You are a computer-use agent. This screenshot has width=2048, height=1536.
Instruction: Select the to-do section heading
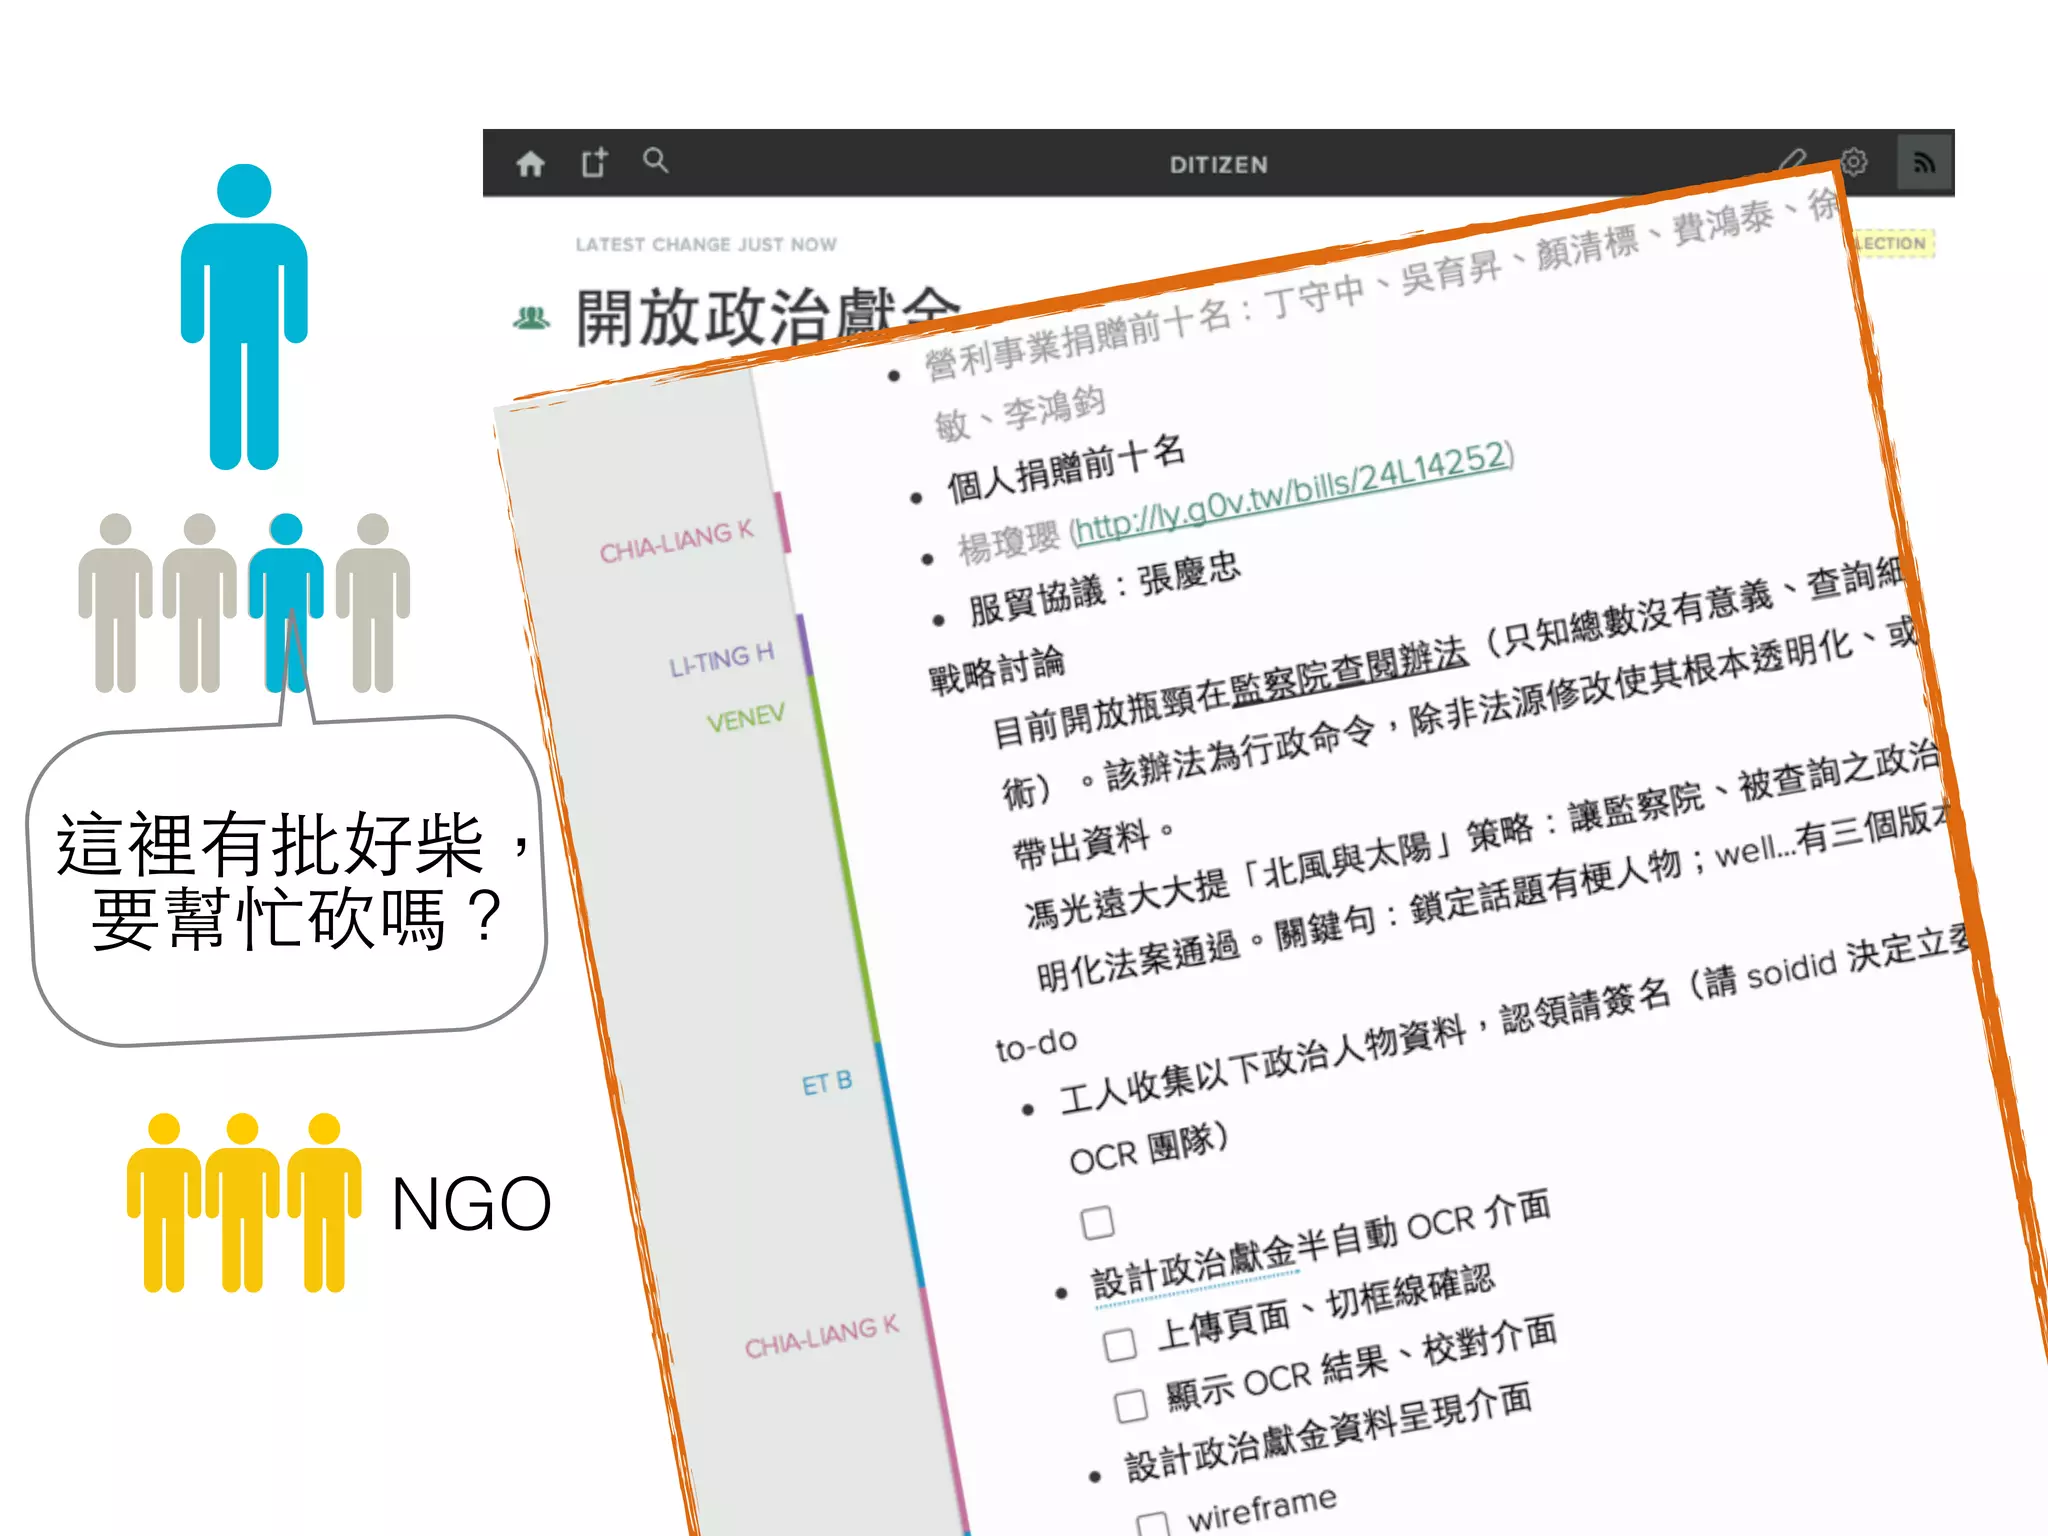1036,1044
